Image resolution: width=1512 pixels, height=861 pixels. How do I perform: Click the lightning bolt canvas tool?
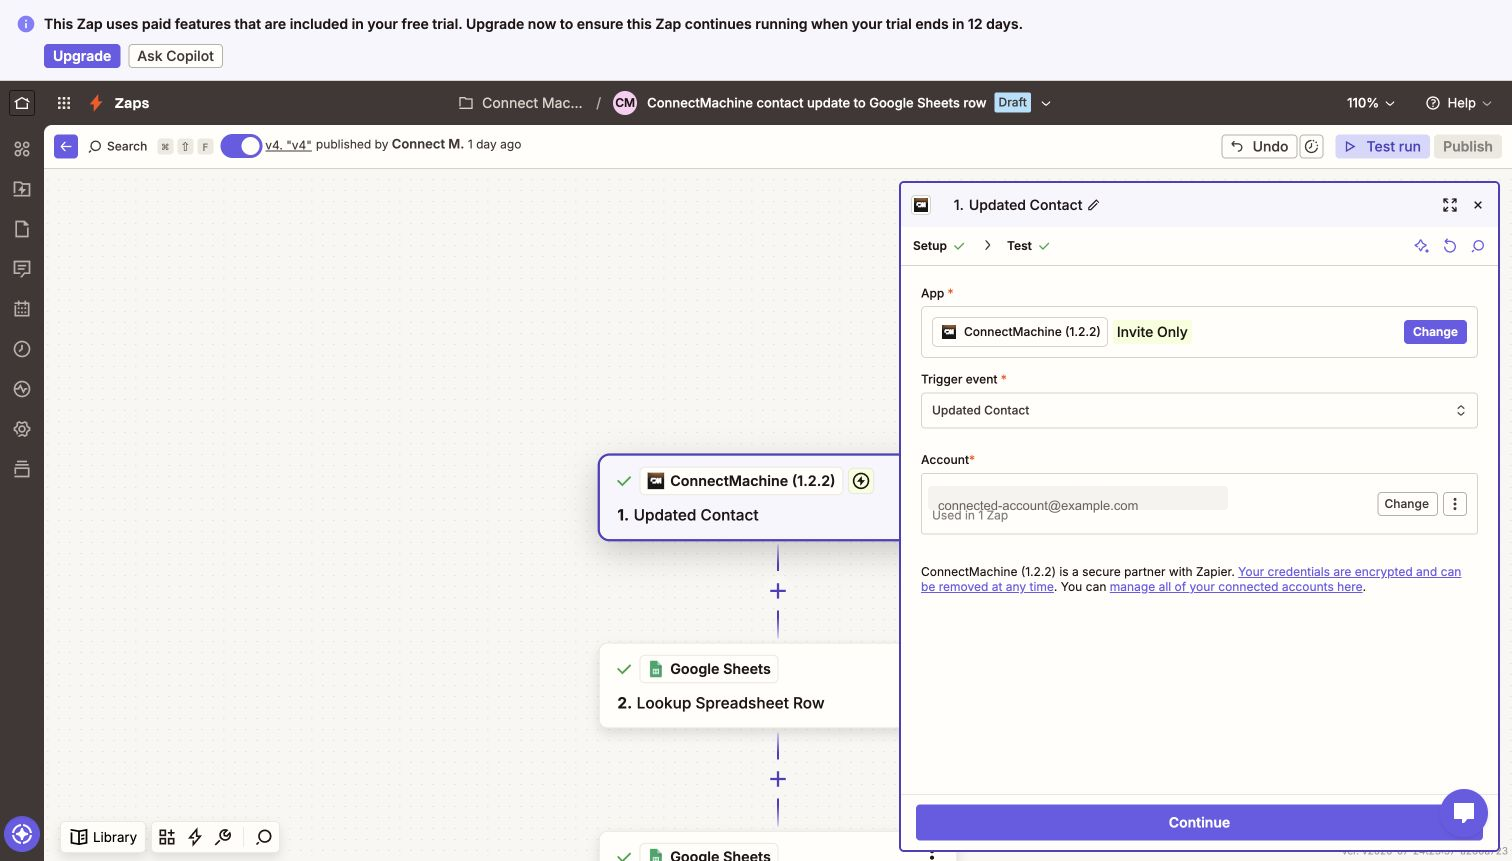click(x=195, y=837)
